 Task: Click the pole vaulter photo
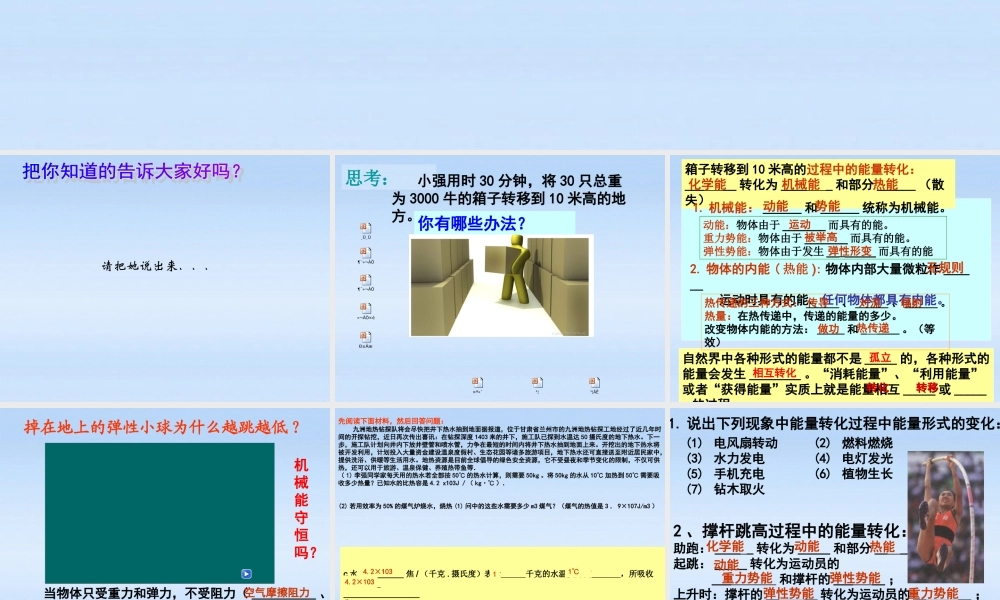pos(945,516)
